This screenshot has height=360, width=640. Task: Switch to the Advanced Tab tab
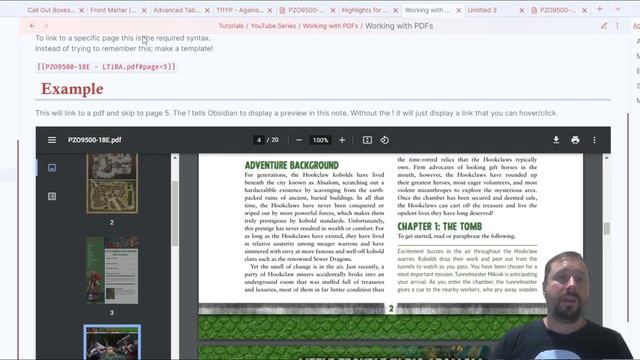[x=176, y=10]
